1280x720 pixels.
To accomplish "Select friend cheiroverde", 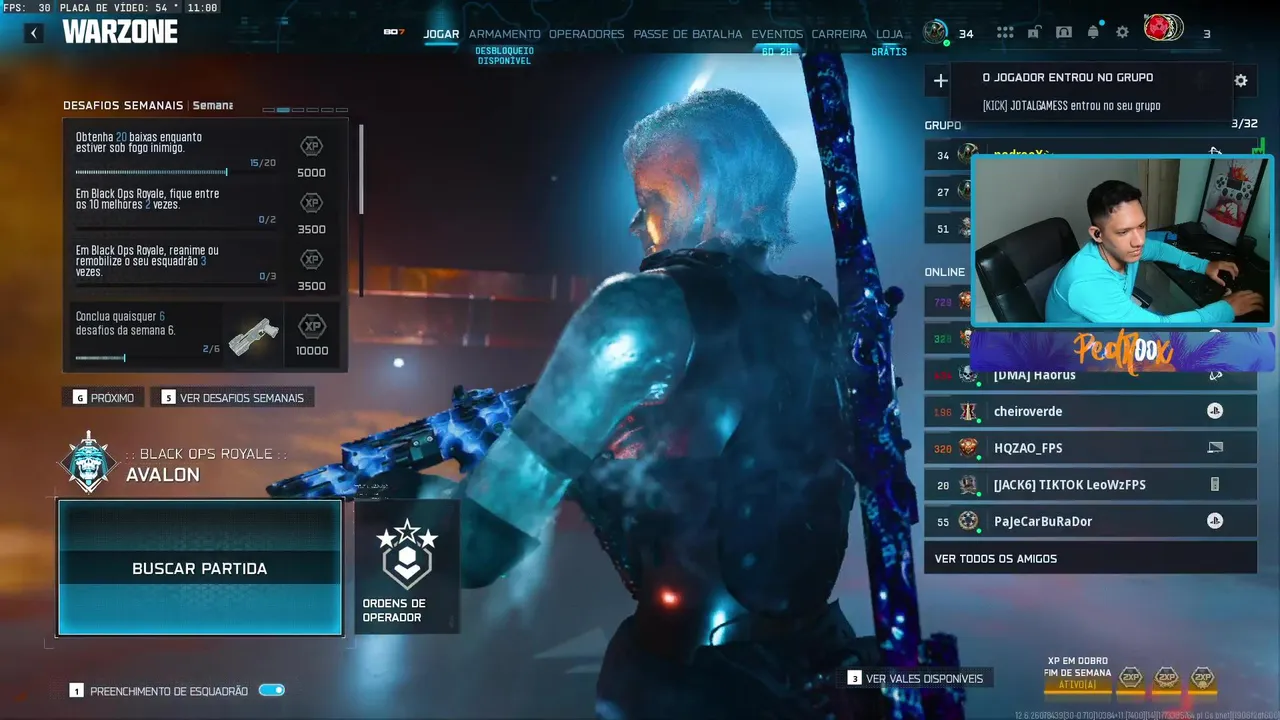I will click(1090, 411).
